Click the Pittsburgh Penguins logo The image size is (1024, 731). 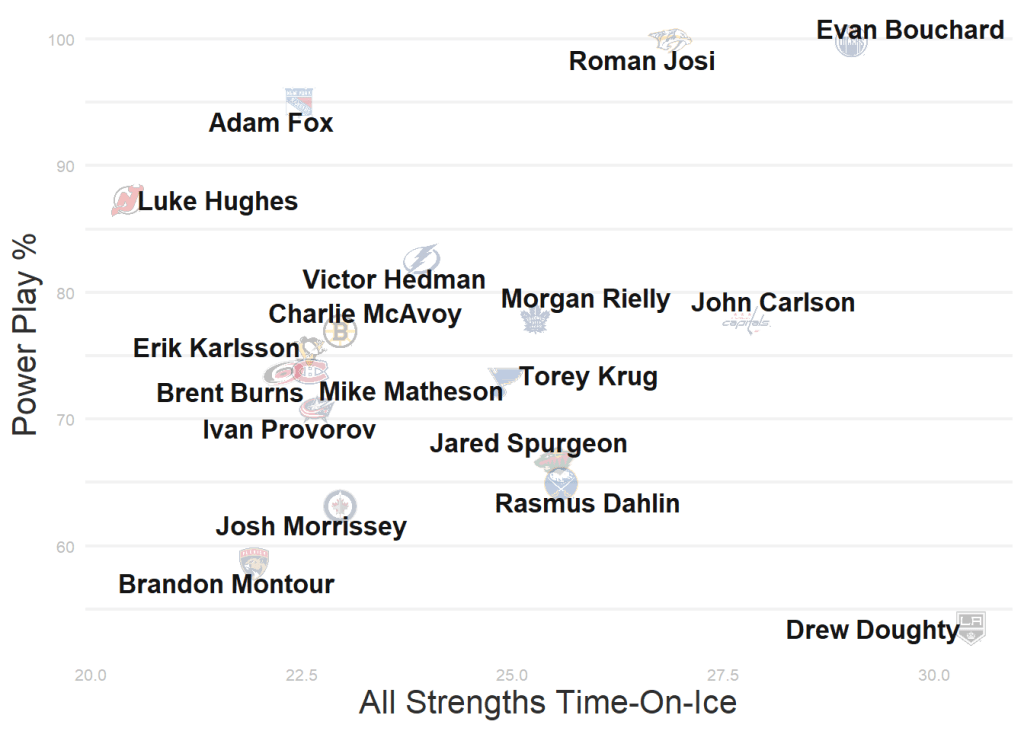click(312, 349)
